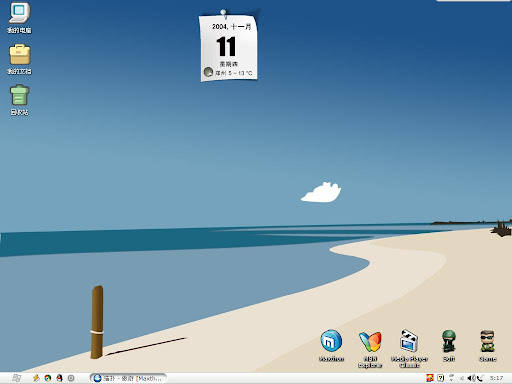Click the weather icon on the calendar widget
This screenshot has width=512, height=384.
tap(208, 72)
